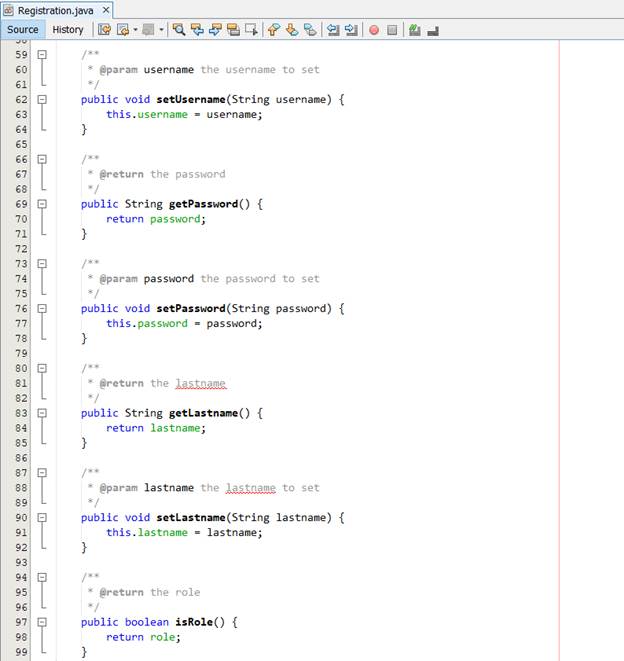
Task: Click line number 63 in gutter
Action: (x=21, y=114)
